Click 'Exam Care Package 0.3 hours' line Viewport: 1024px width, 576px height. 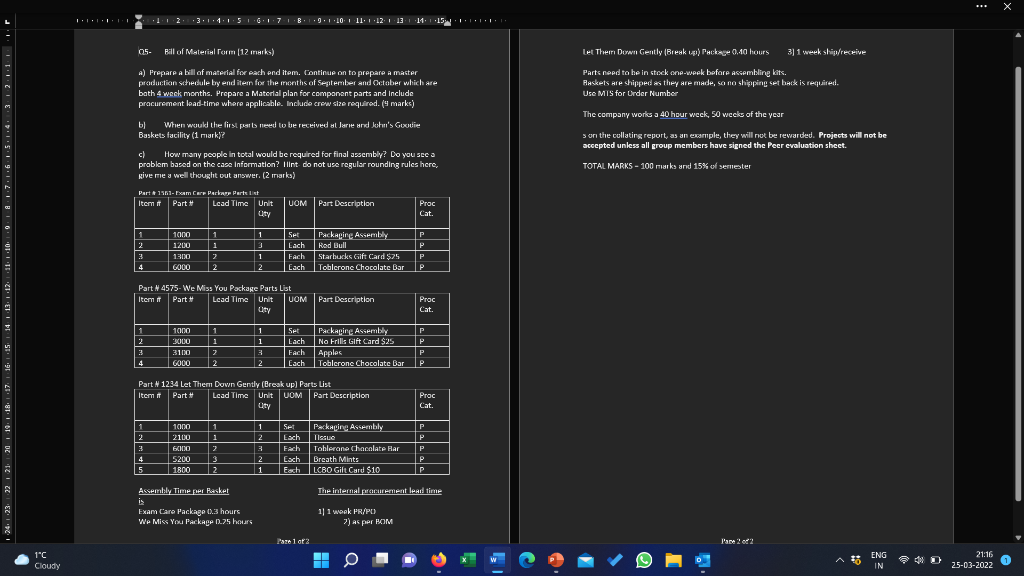point(189,511)
